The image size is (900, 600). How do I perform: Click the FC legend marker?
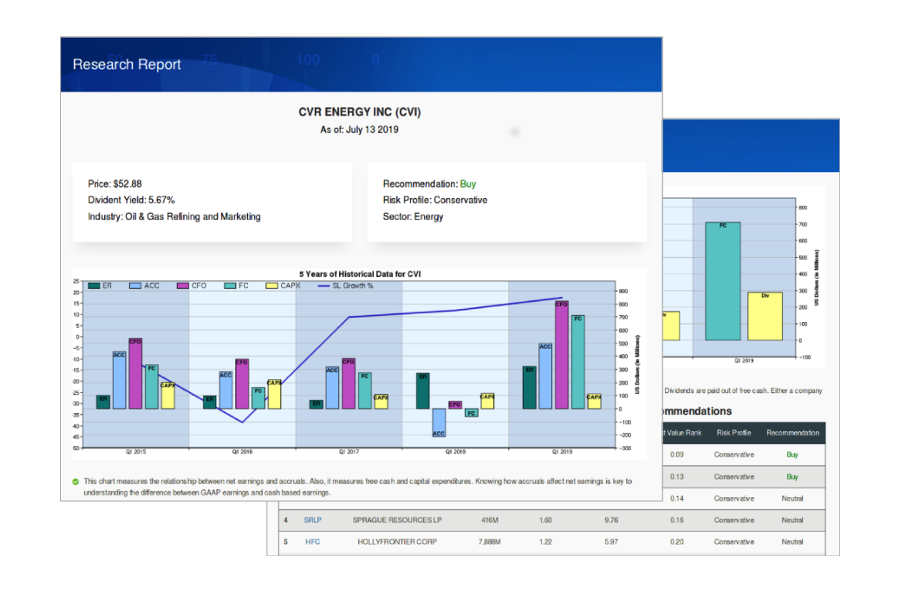click(230, 286)
